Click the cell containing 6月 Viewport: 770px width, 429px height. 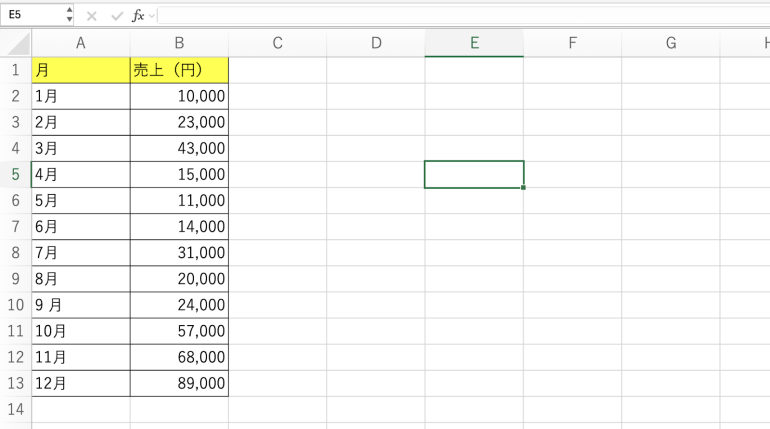coord(81,226)
